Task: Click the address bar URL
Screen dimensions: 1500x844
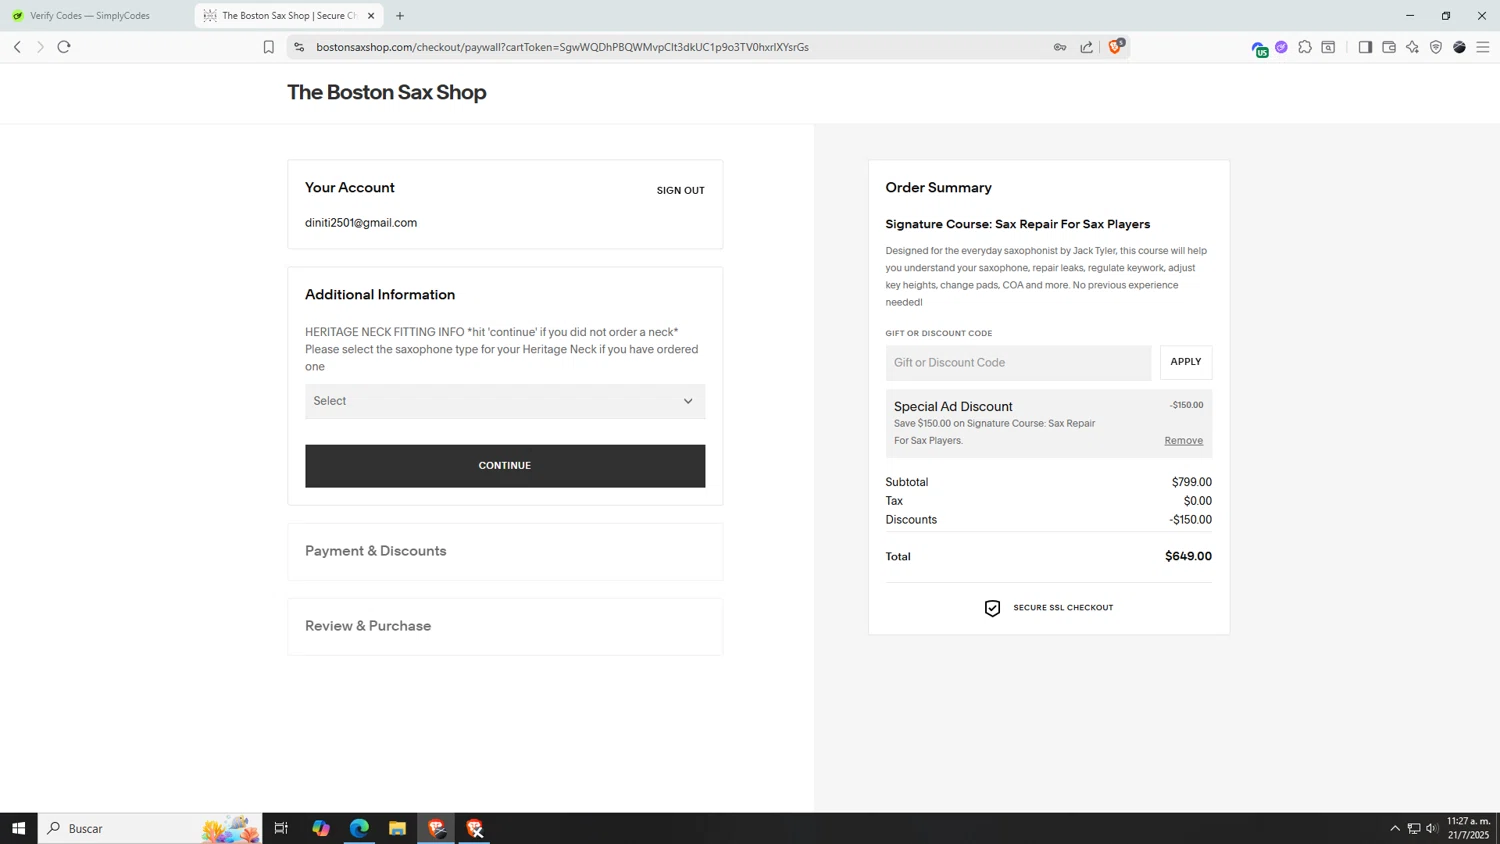Action: click(562, 47)
